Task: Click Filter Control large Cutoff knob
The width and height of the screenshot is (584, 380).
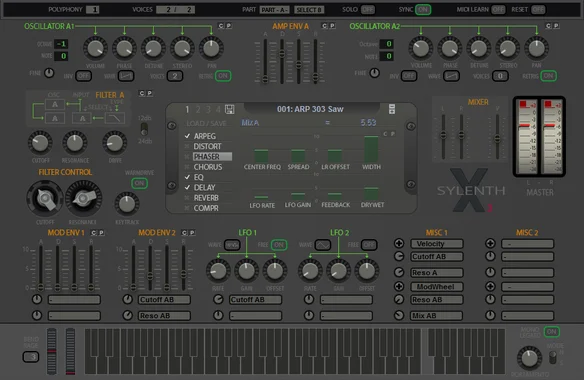Action: 45,199
